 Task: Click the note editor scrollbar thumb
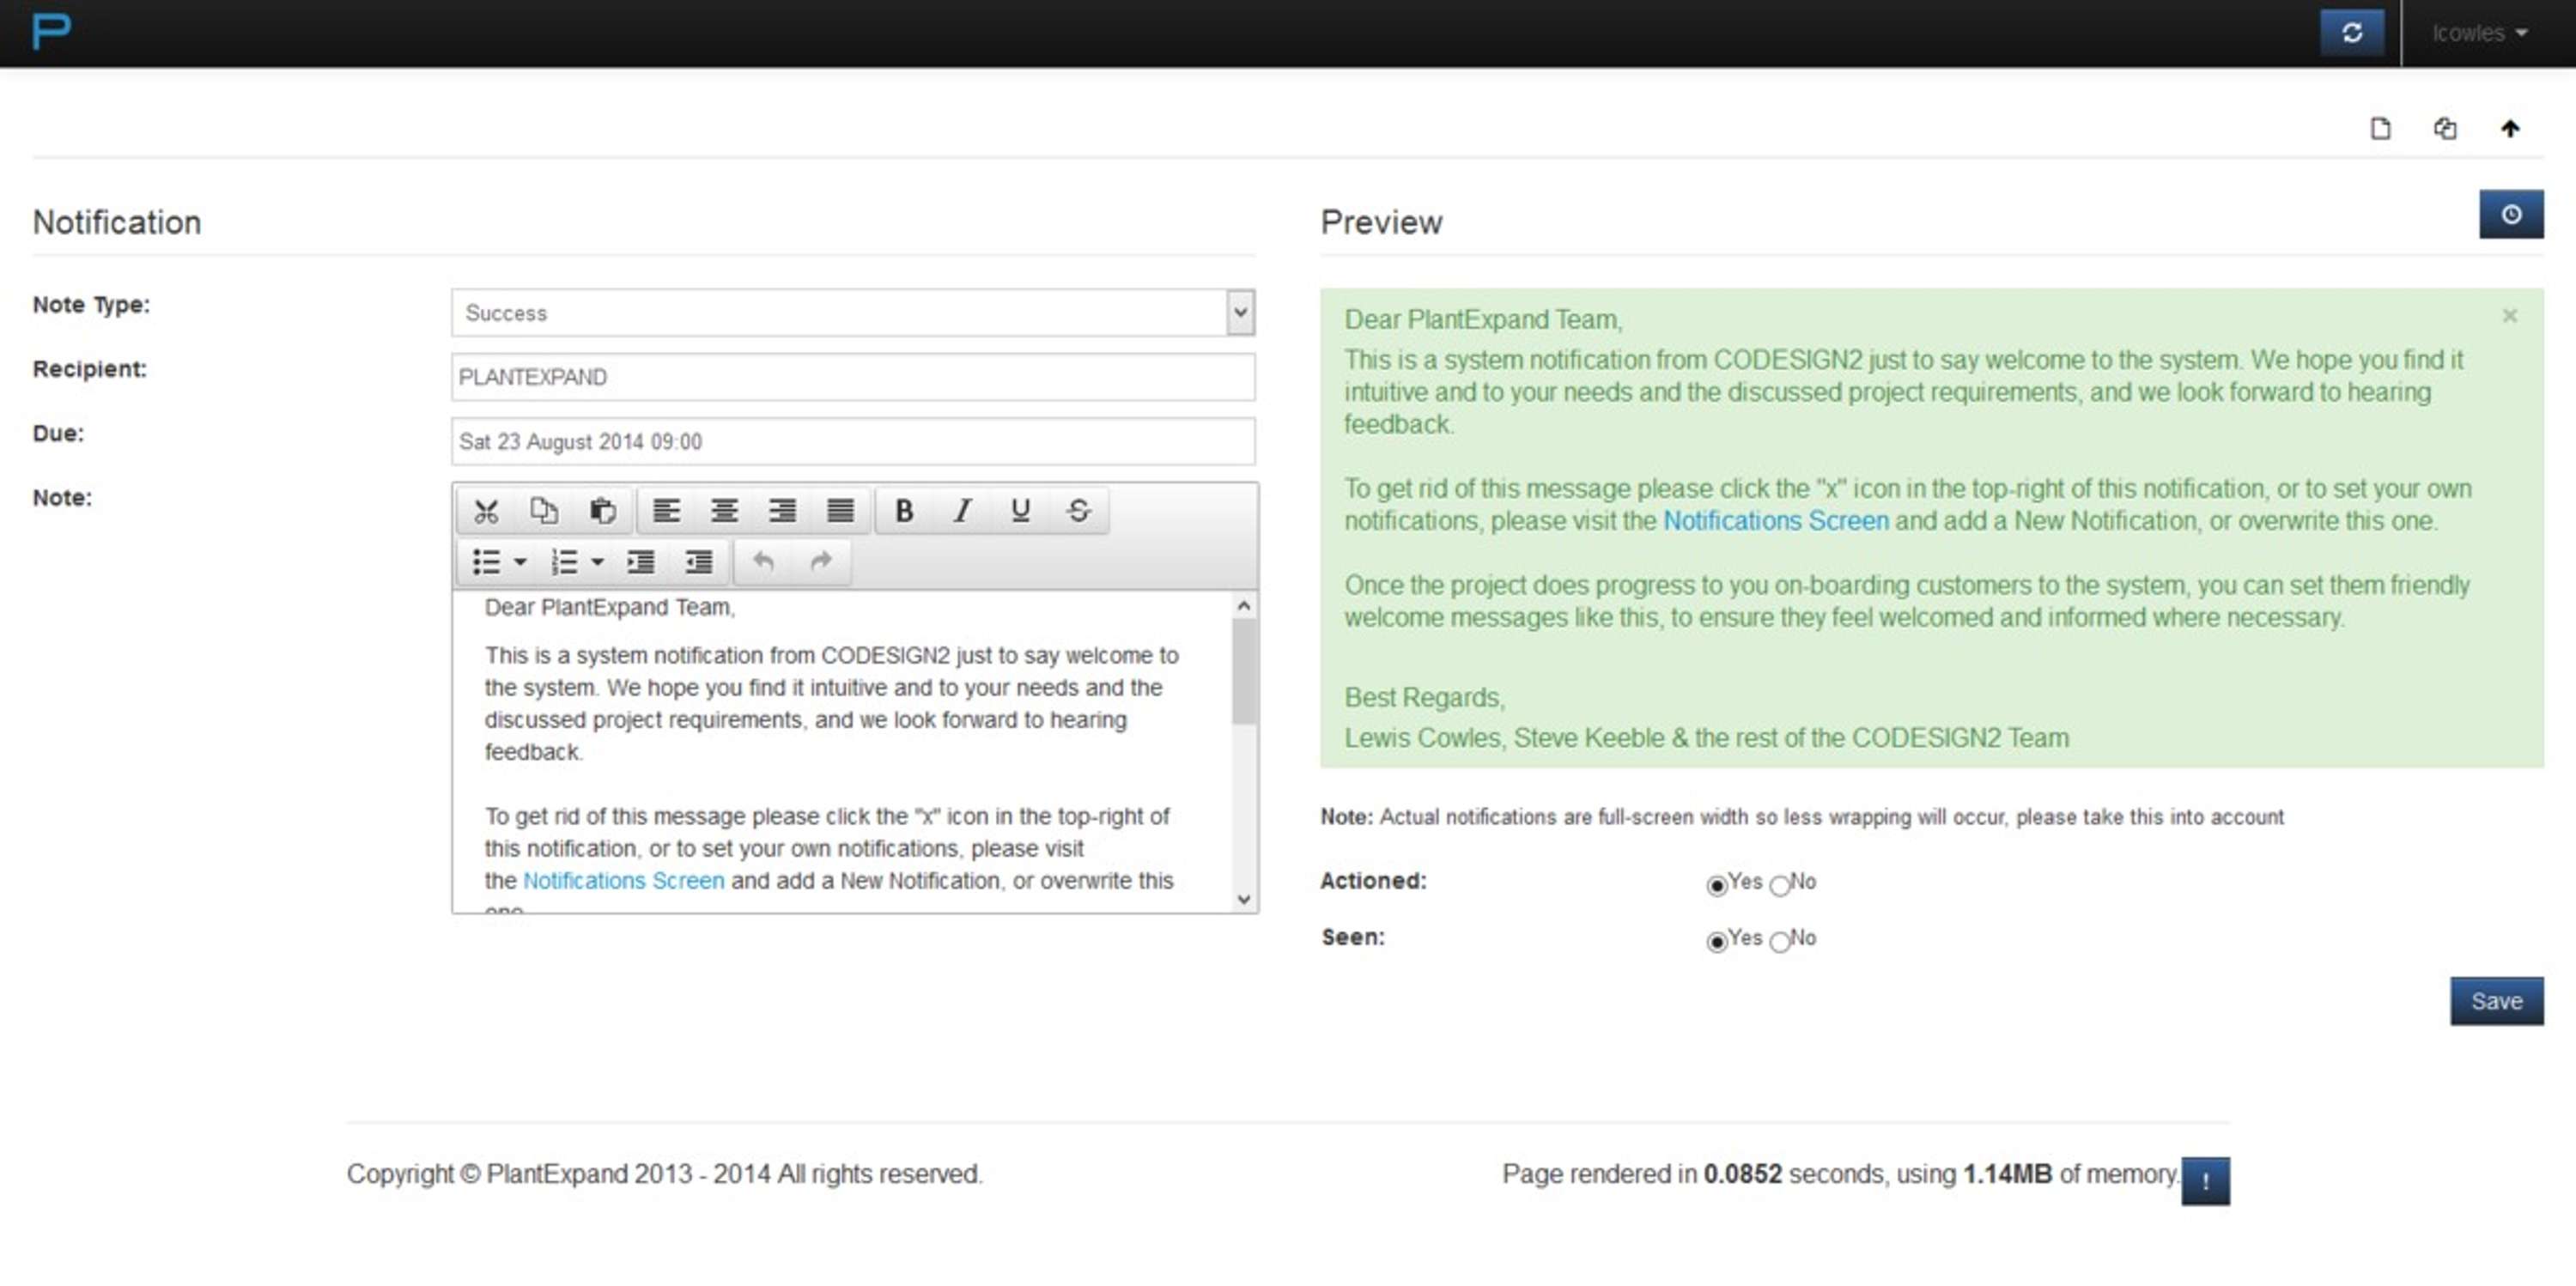tap(1243, 671)
